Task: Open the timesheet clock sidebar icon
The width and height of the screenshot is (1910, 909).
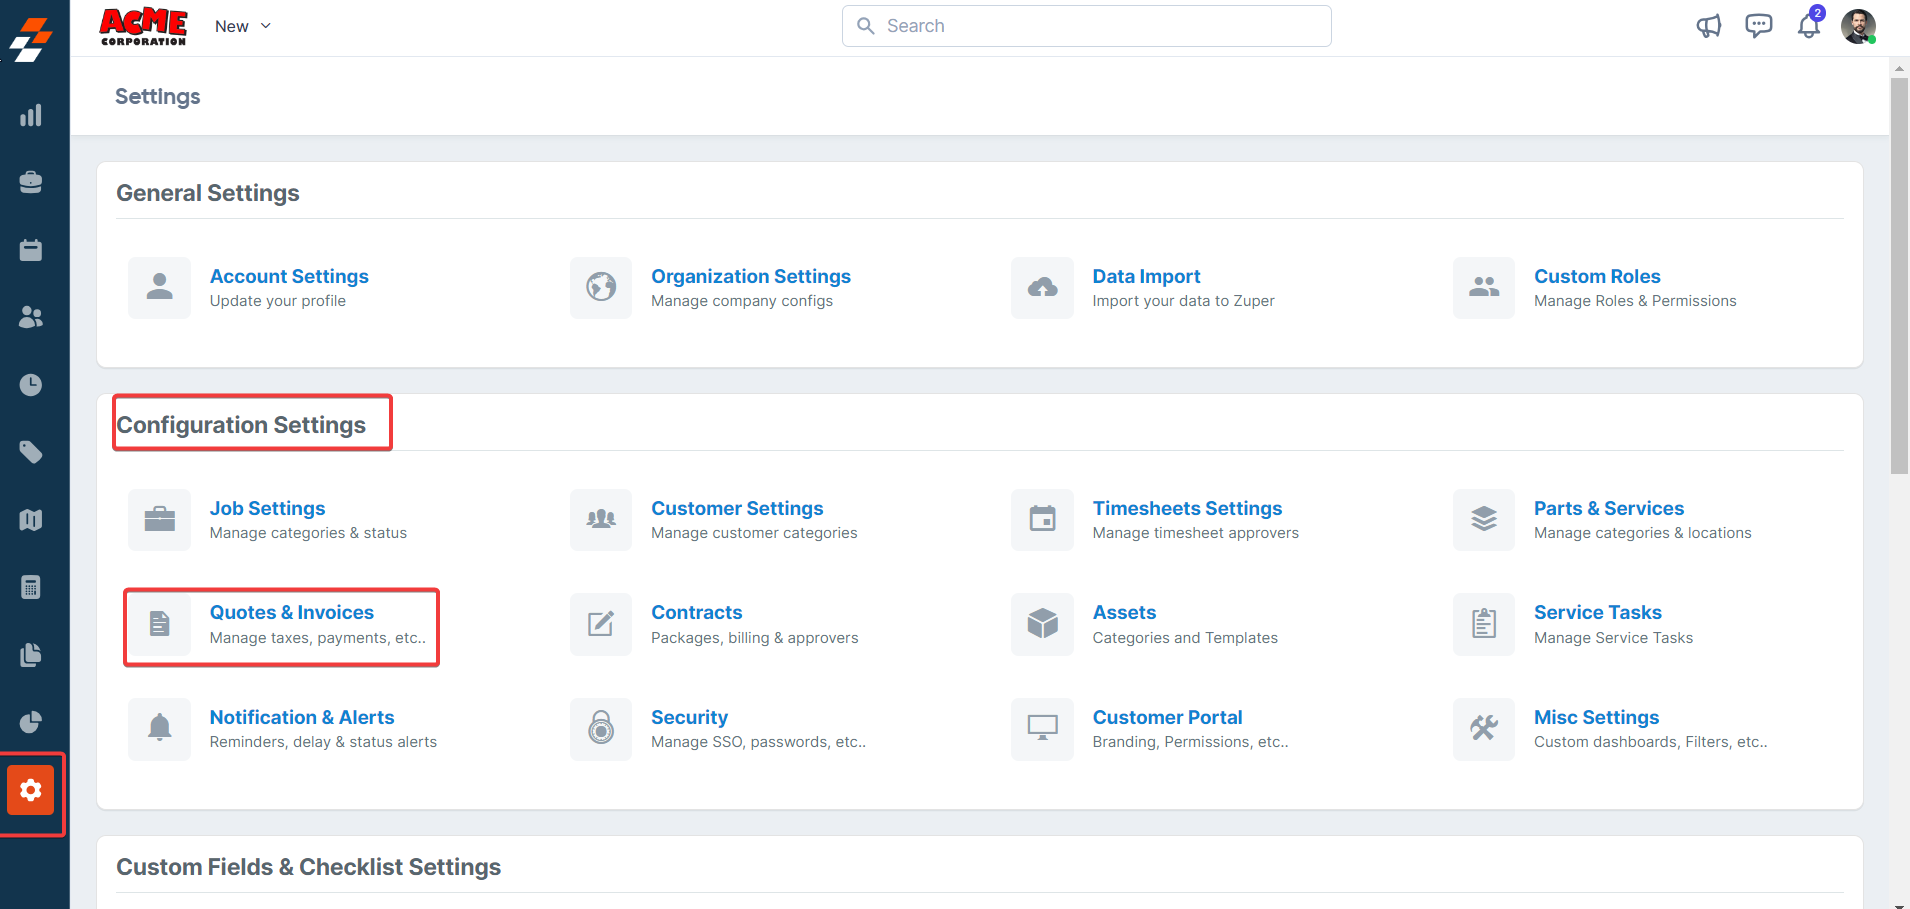Action: click(31, 385)
